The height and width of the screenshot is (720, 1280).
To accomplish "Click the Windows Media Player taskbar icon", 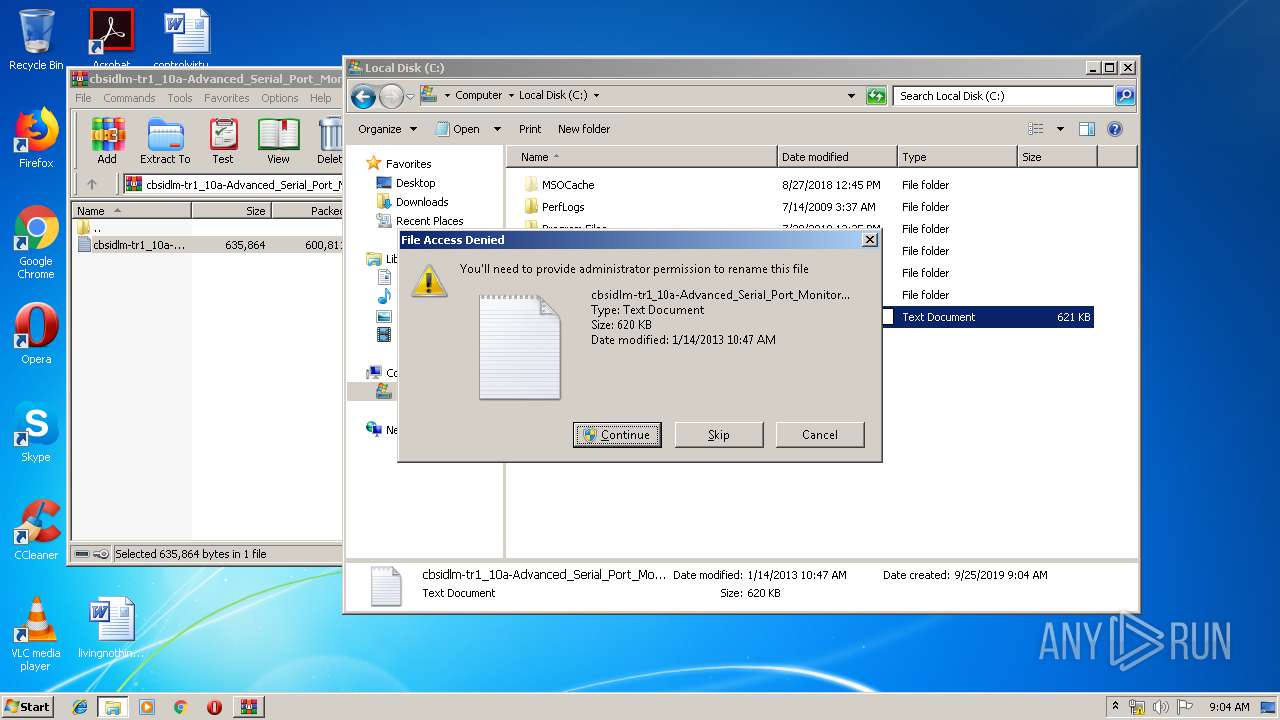I will coord(147,707).
